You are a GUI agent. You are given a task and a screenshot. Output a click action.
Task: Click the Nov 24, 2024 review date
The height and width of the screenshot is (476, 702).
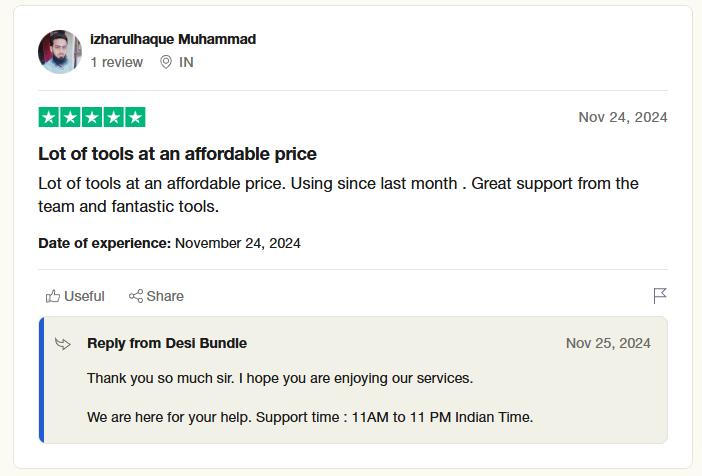pos(622,117)
